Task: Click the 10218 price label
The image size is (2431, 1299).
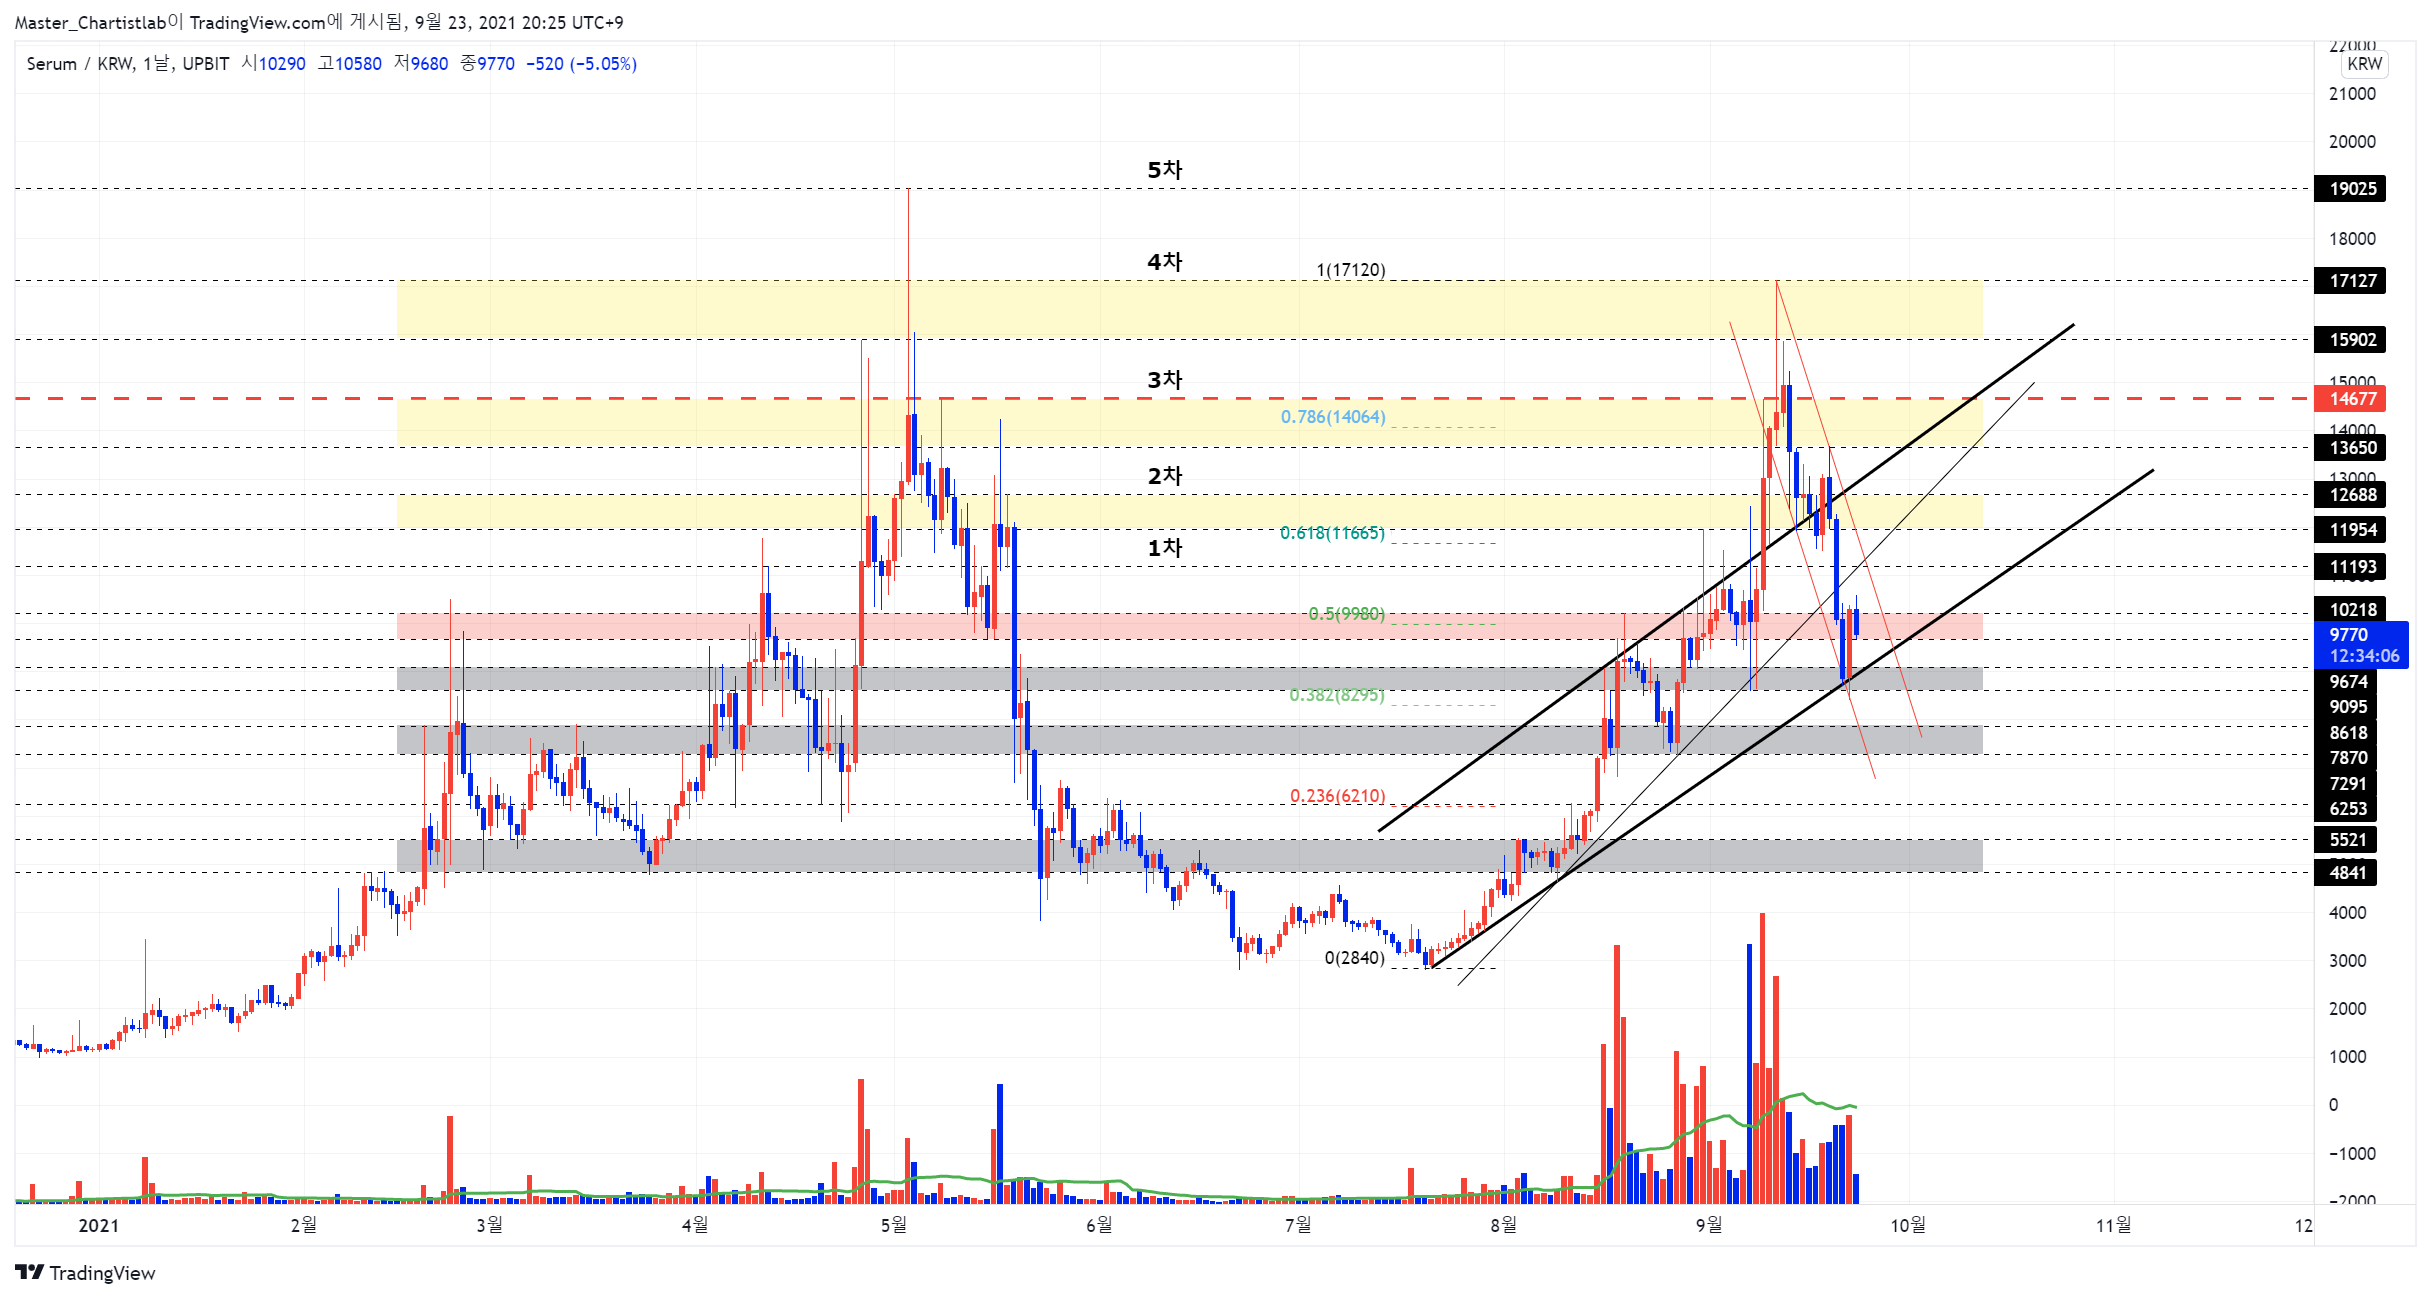Action: tap(2350, 610)
